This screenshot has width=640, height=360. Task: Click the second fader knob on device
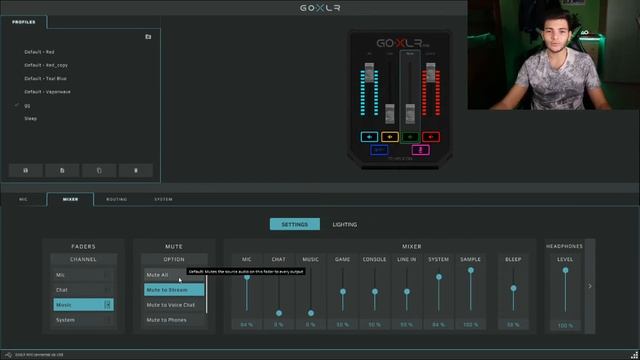390,114
